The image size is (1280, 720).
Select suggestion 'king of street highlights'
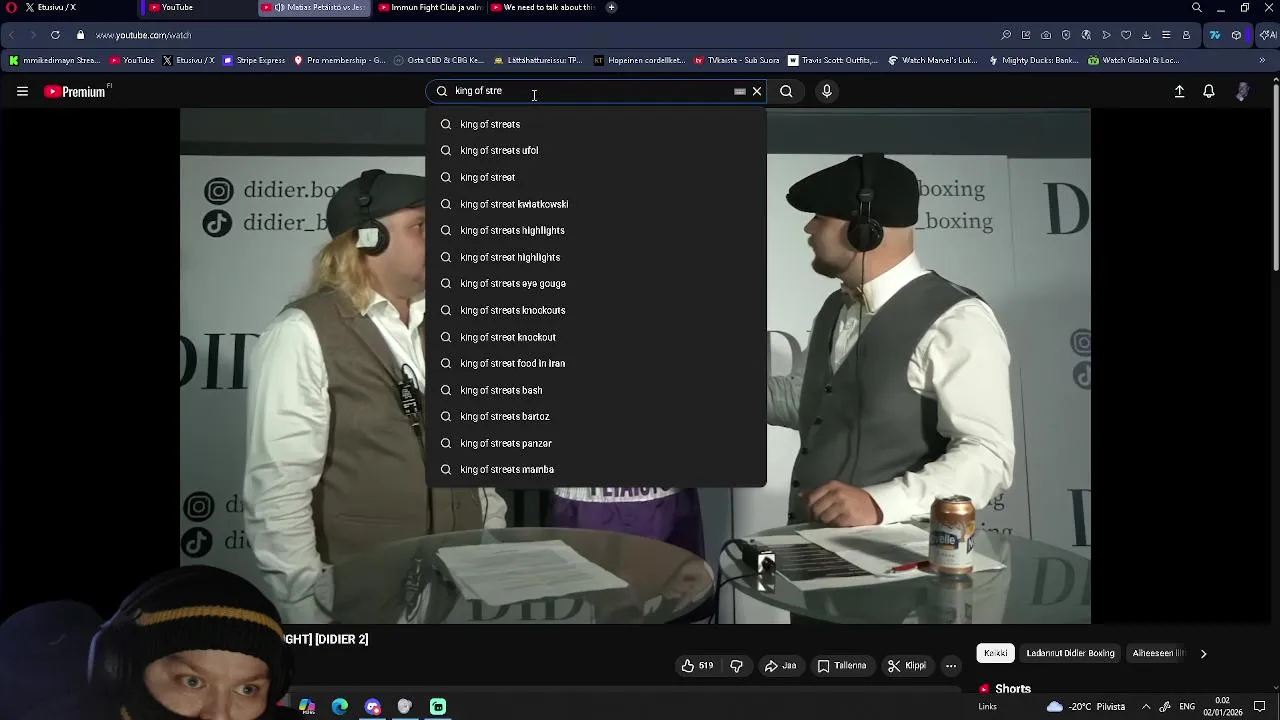coord(596,257)
